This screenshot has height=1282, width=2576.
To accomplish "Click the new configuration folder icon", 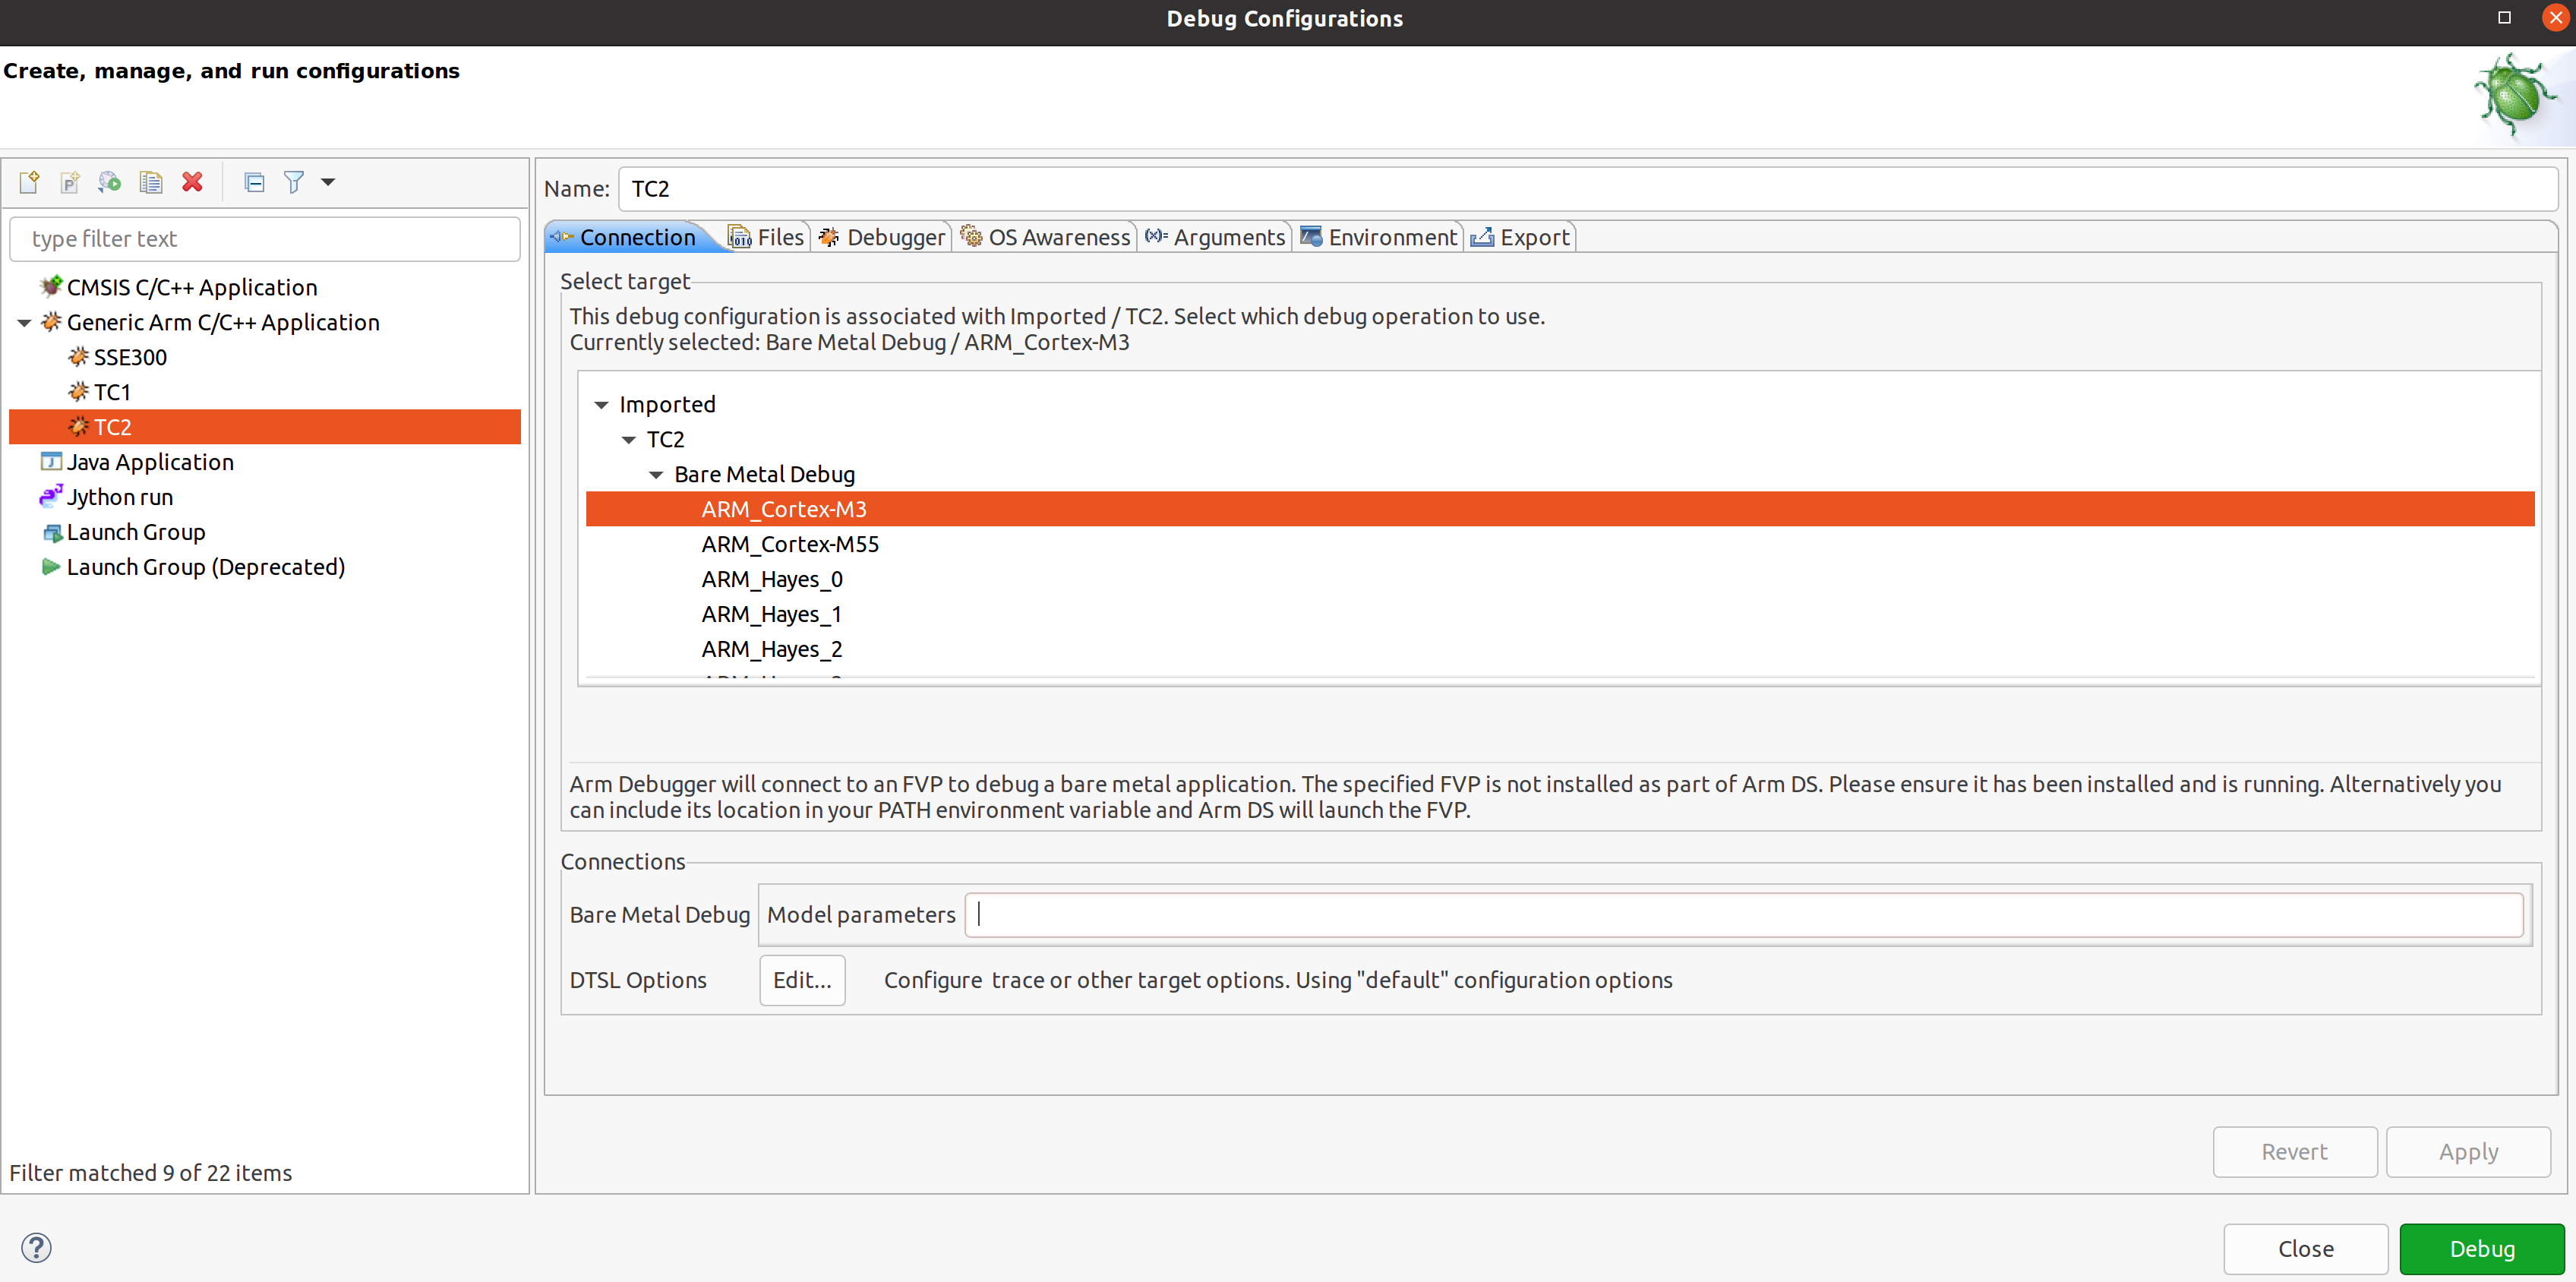I will click(69, 184).
